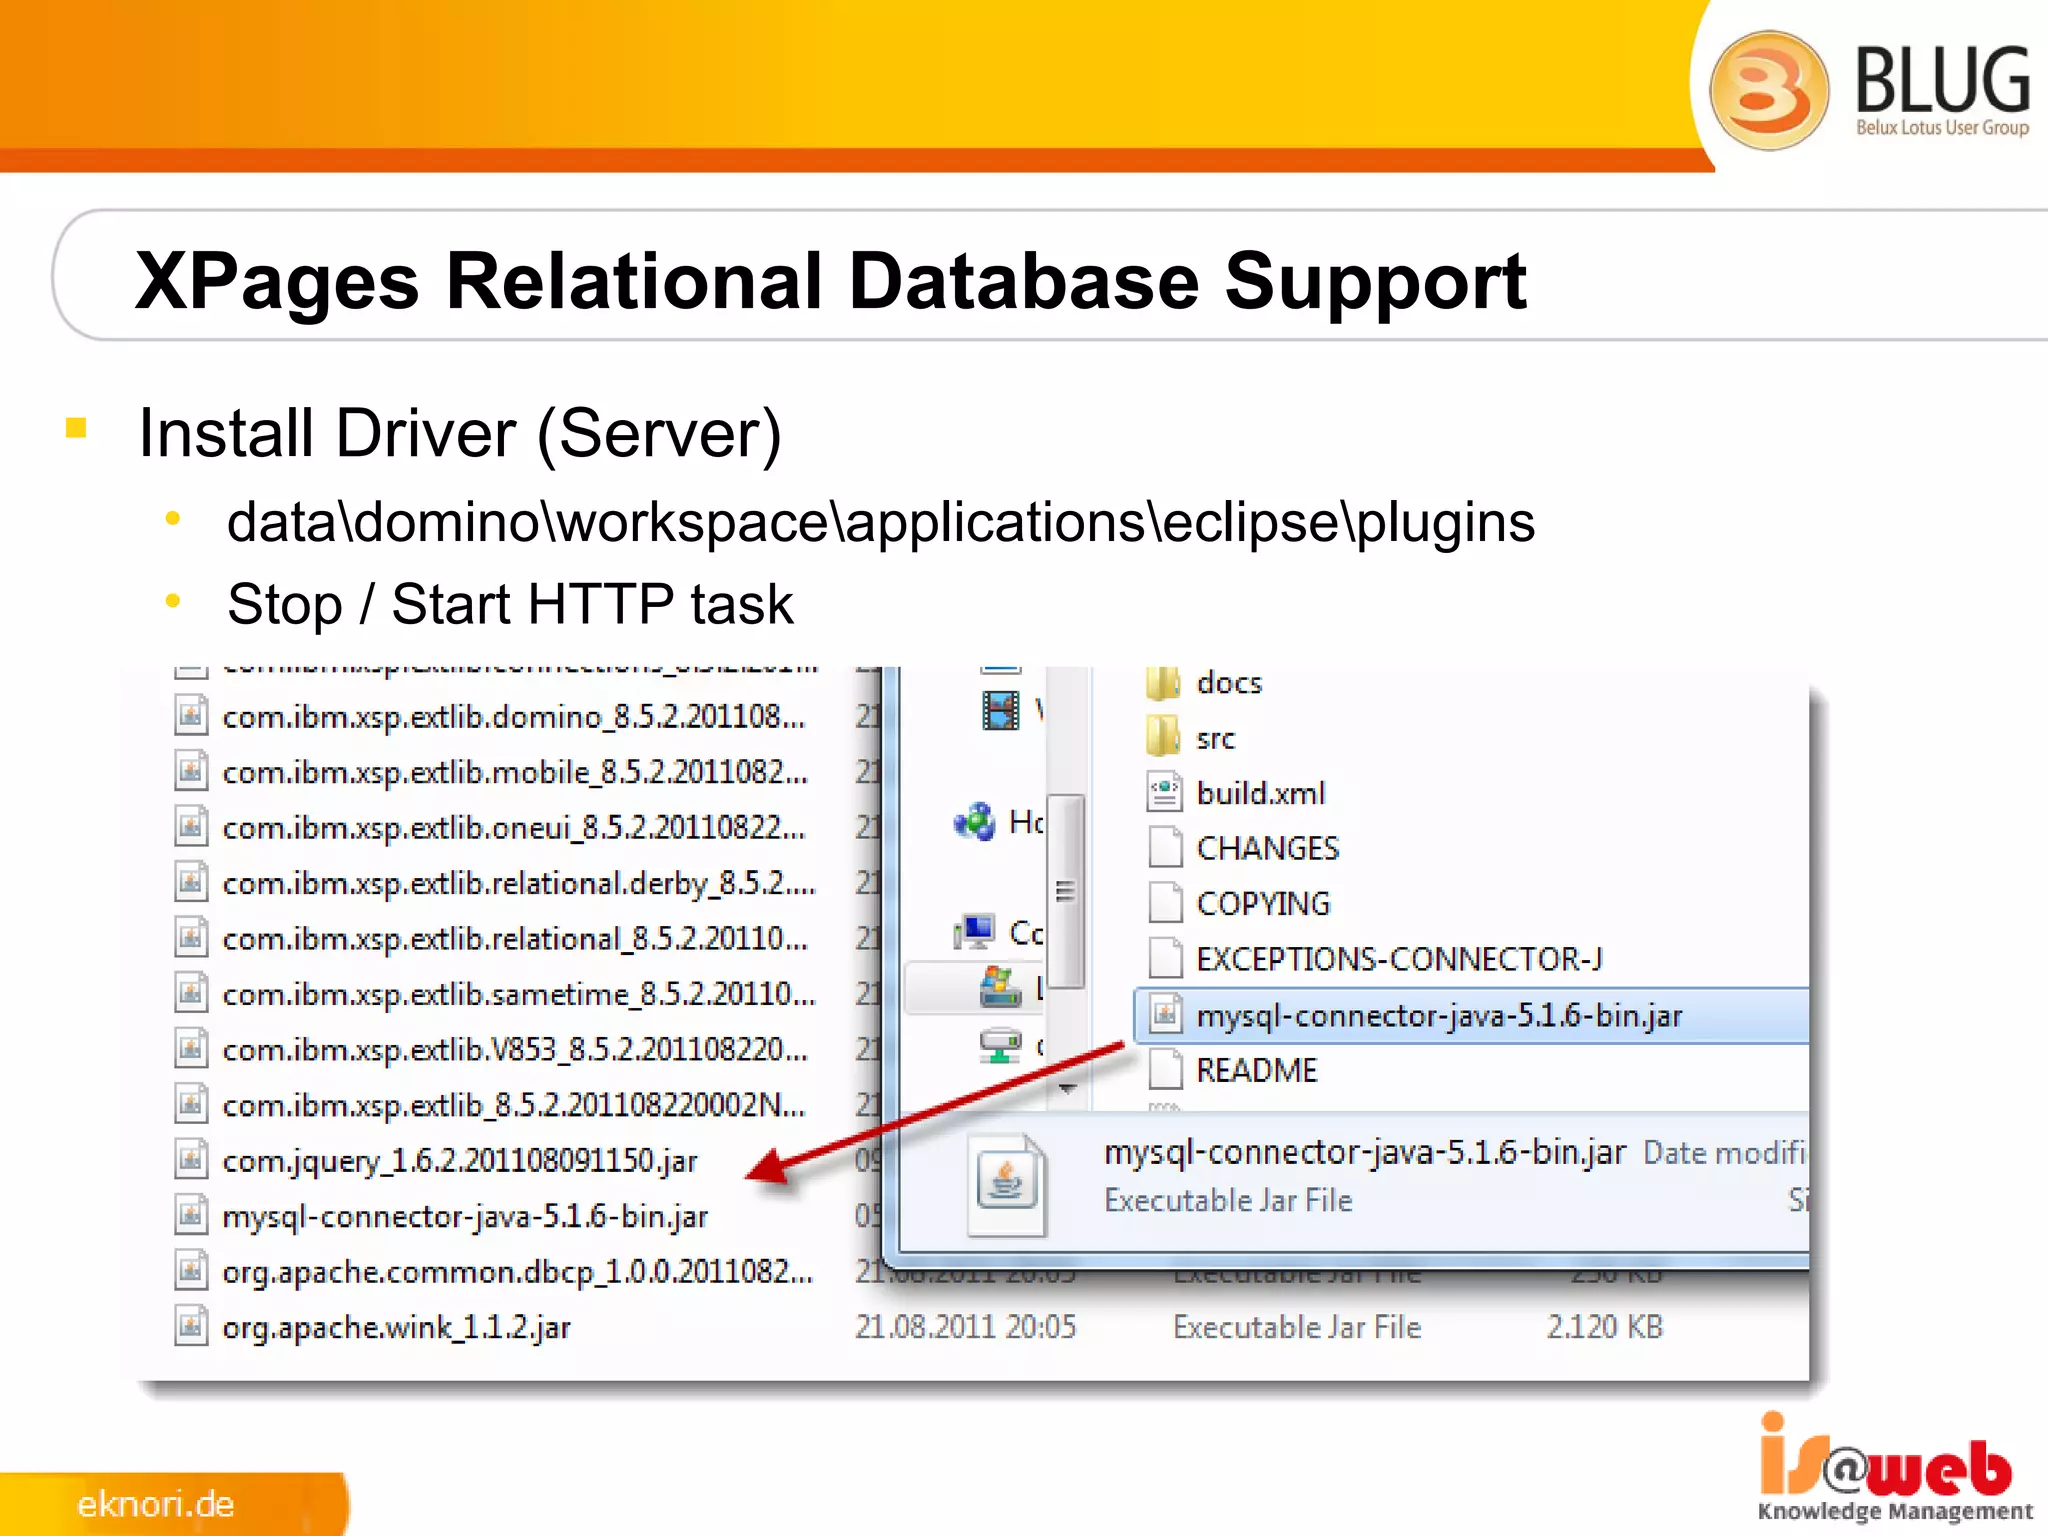The height and width of the screenshot is (1536, 2048).
Task: Click Executable Jar File label in details pane
Action: 1228,1200
